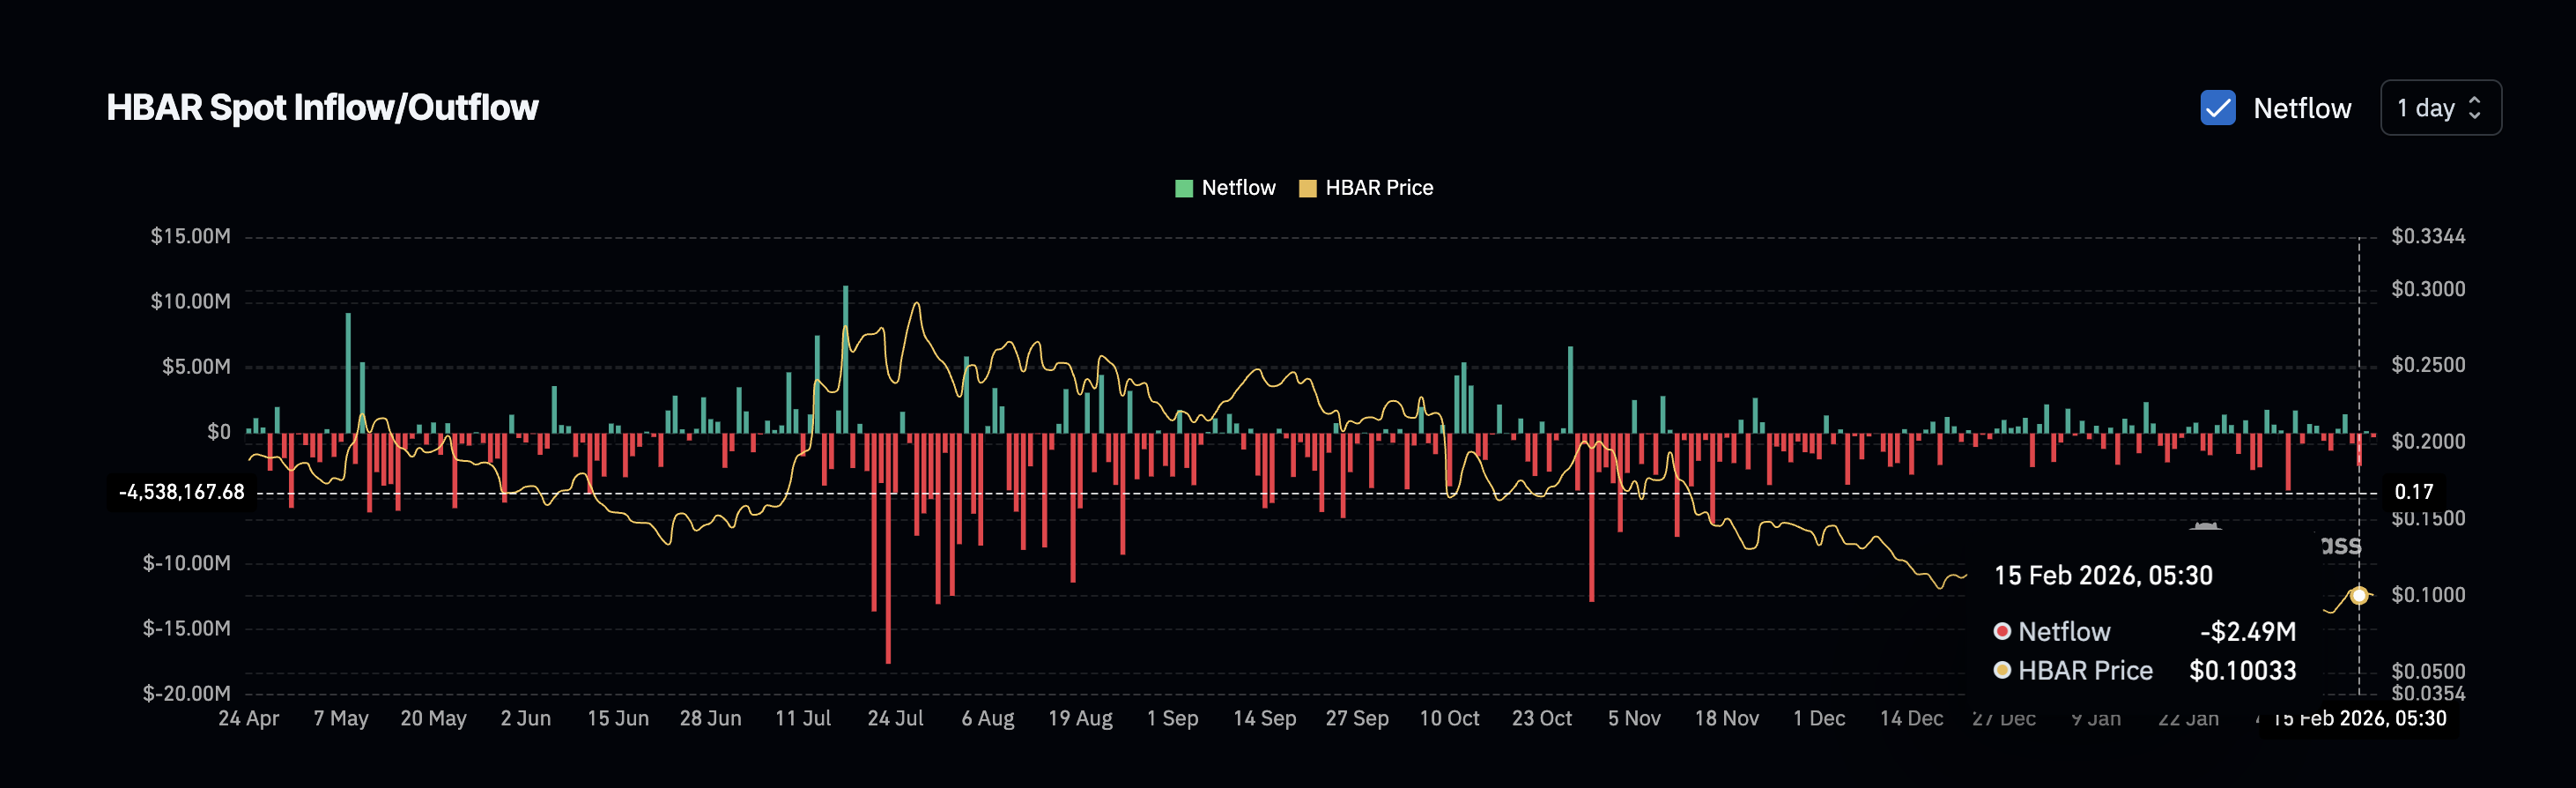
Task: Click the 15 Jun date label
Action: [x=618, y=718]
